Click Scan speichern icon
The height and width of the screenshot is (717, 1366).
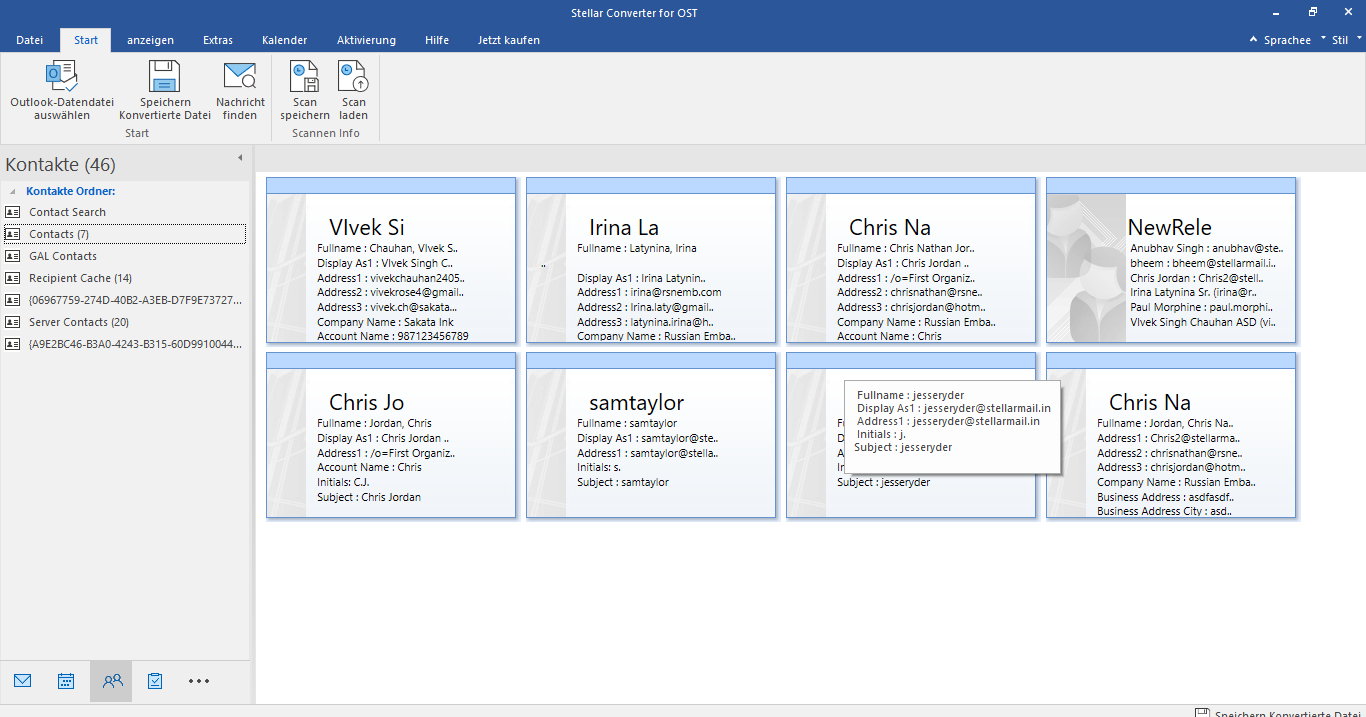(304, 77)
